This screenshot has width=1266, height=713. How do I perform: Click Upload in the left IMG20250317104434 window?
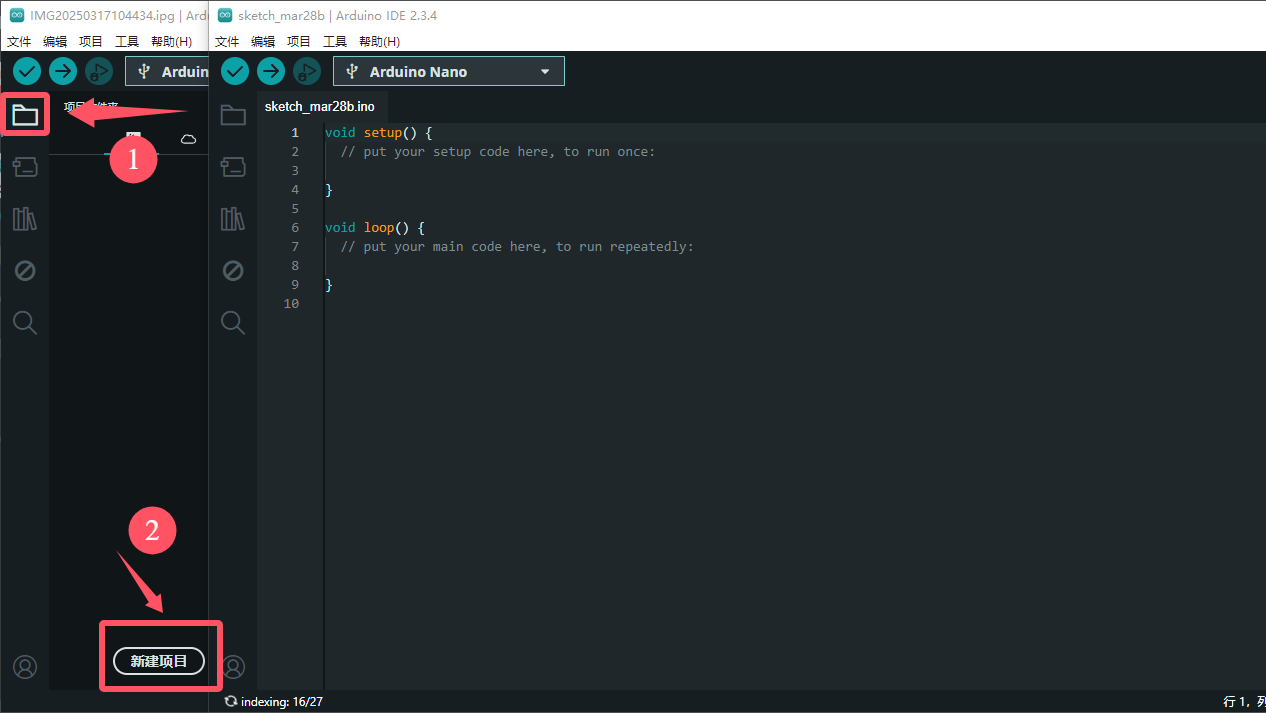click(63, 71)
